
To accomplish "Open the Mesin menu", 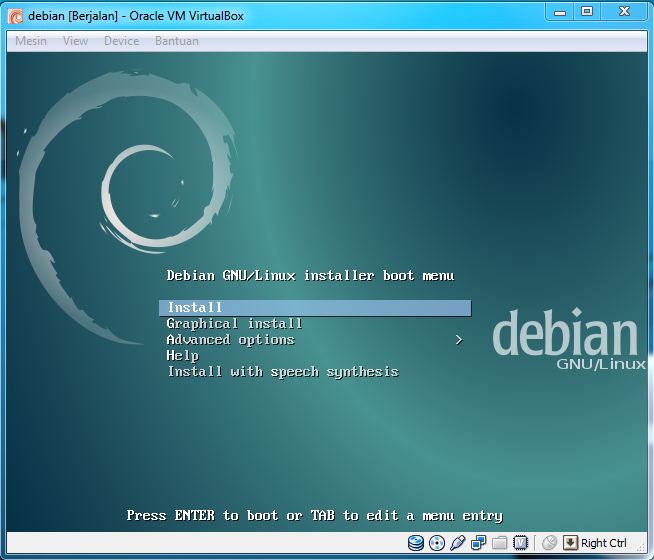I will click(31, 41).
